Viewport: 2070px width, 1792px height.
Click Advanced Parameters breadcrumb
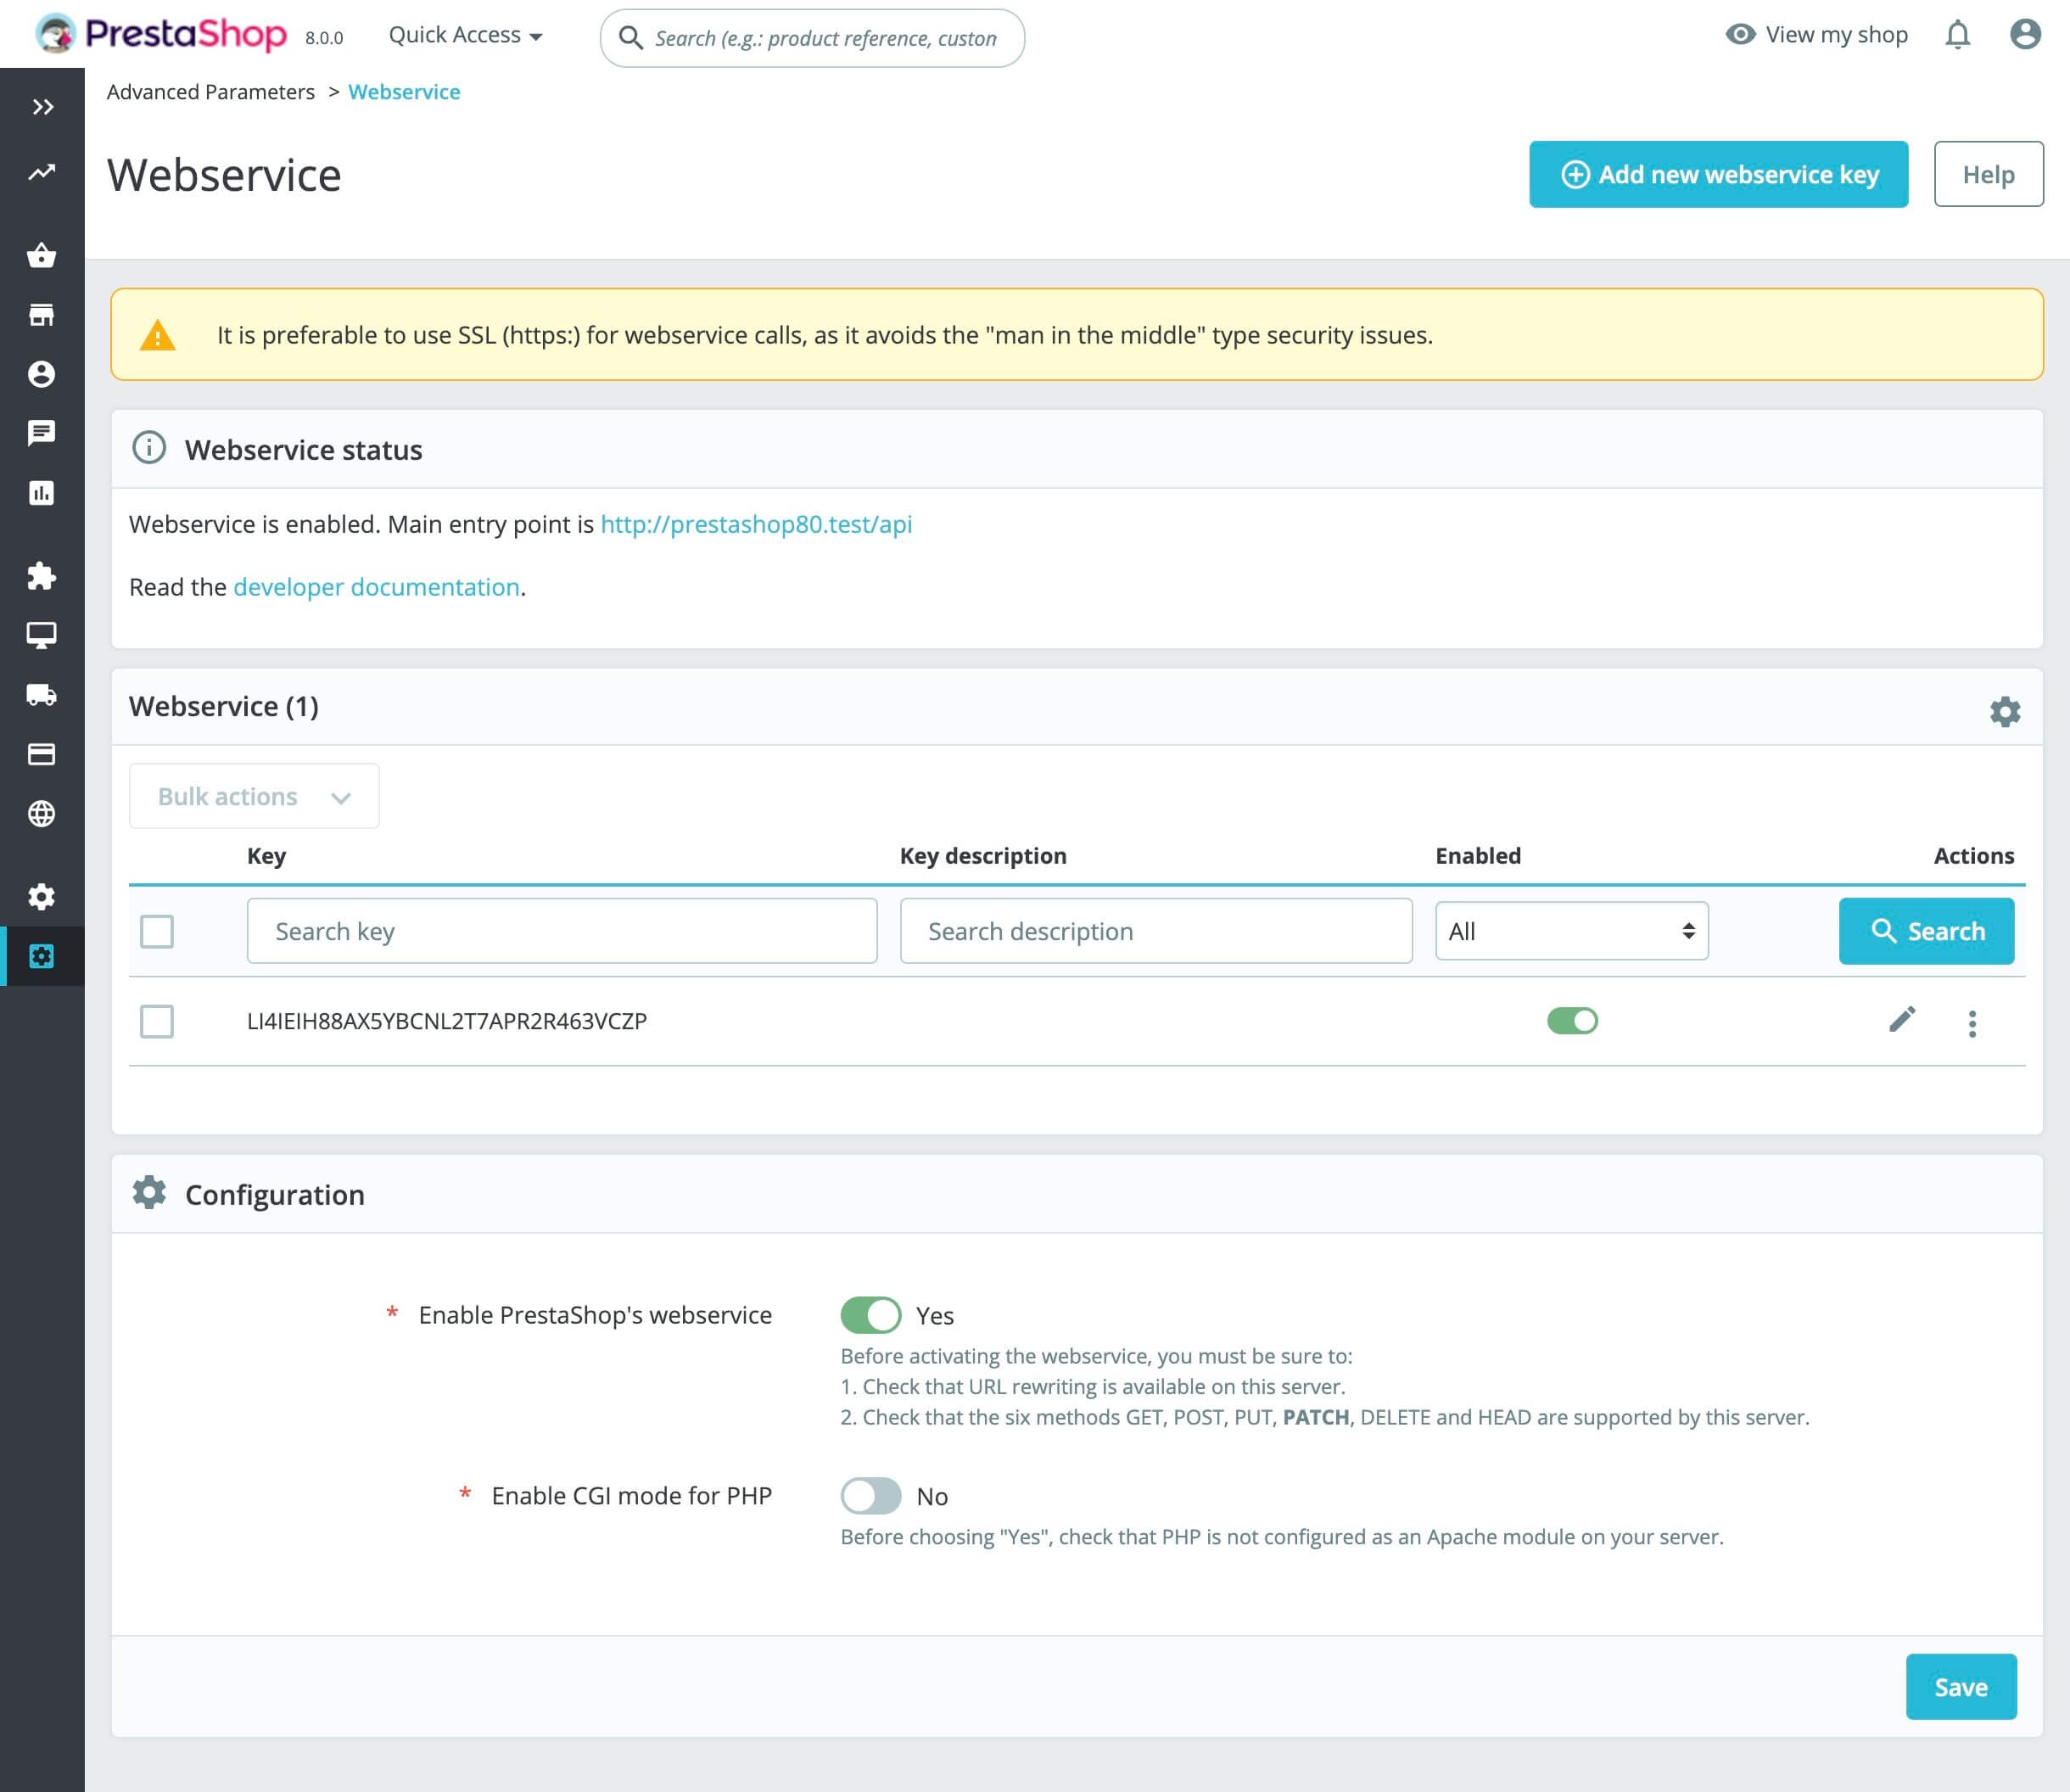pyautogui.click(x=211, y=92)
